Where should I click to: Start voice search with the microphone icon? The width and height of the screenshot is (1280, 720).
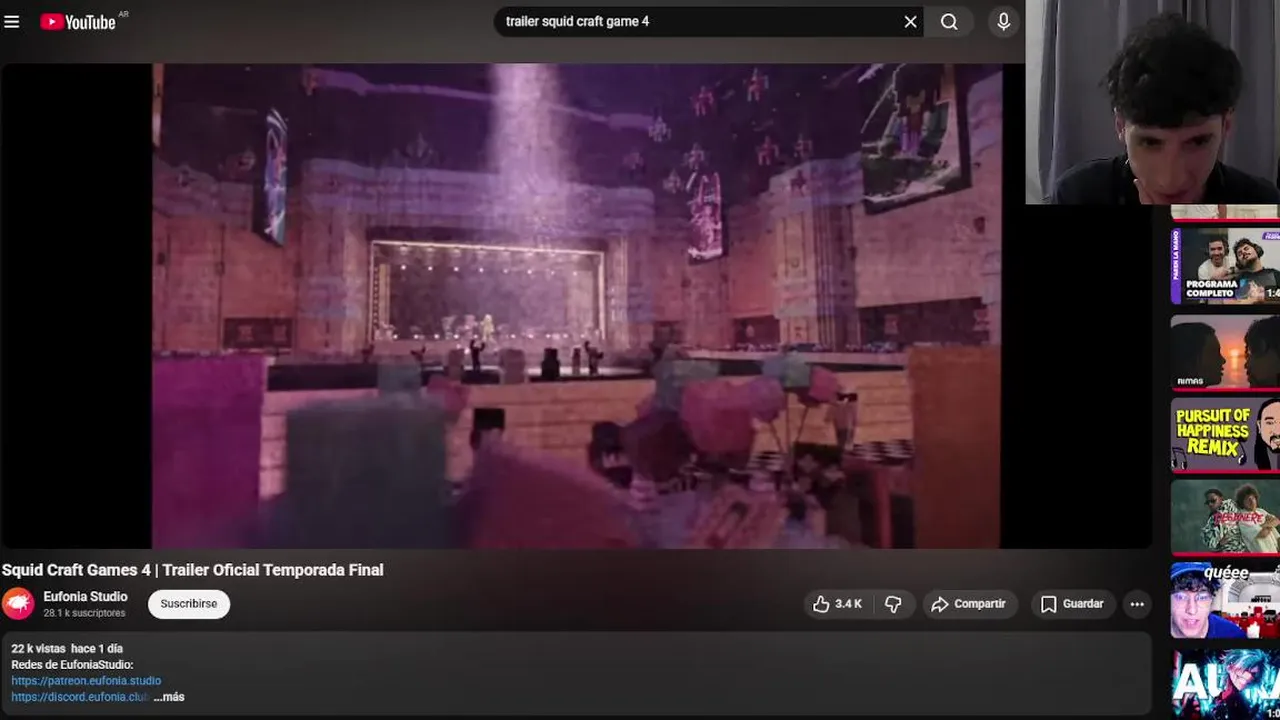click(x=1003, y=22)
